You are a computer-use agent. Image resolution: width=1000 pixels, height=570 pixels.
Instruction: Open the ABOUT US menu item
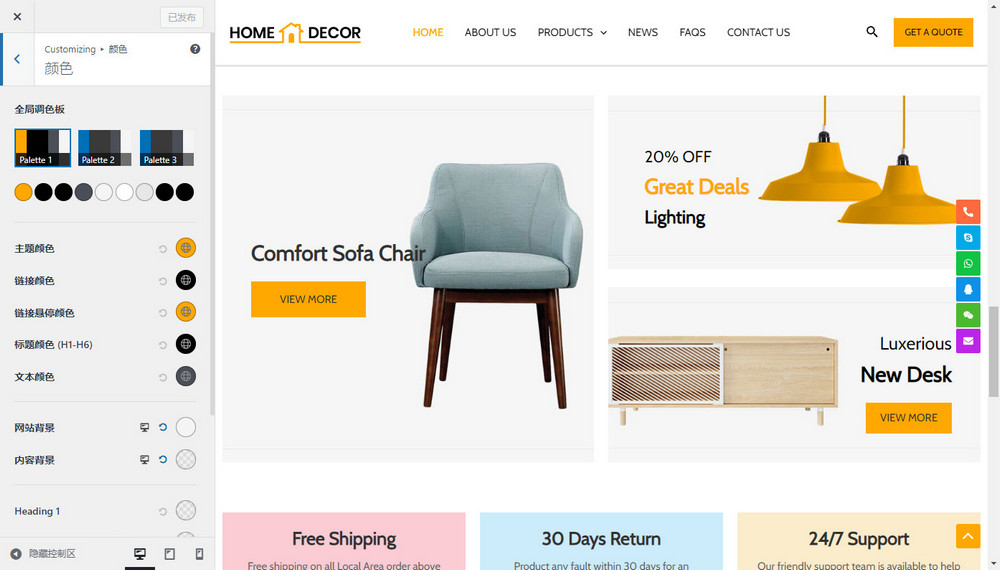point(490,32)
